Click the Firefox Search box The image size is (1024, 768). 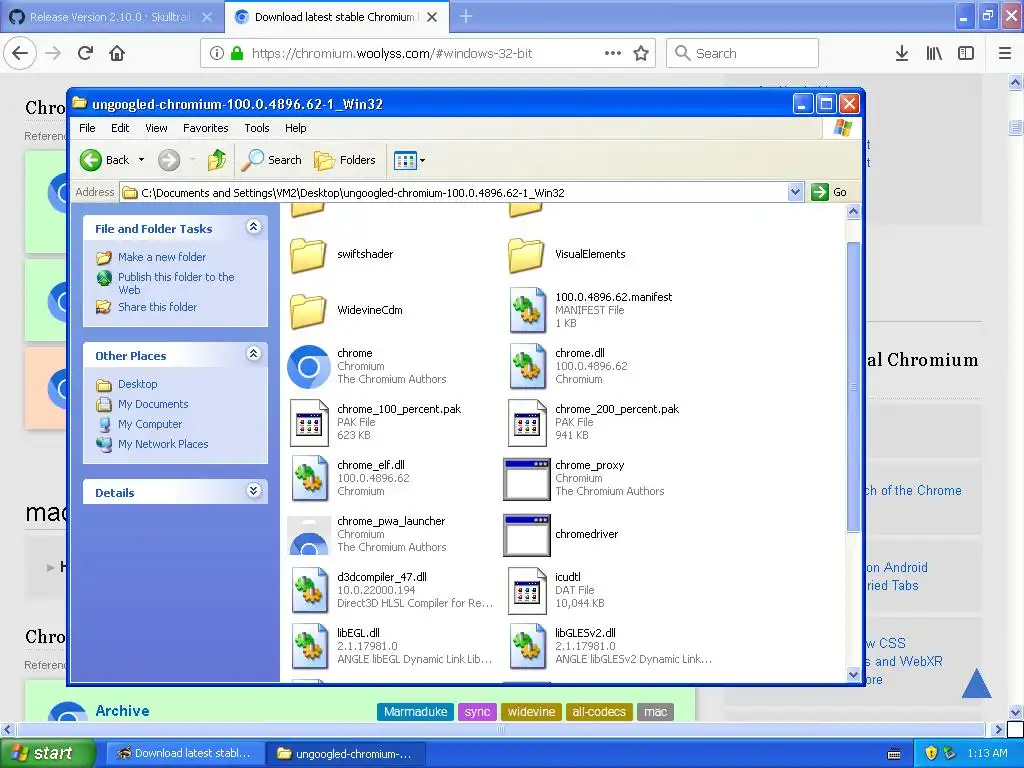pyautogui.click(x=742, y=53)
